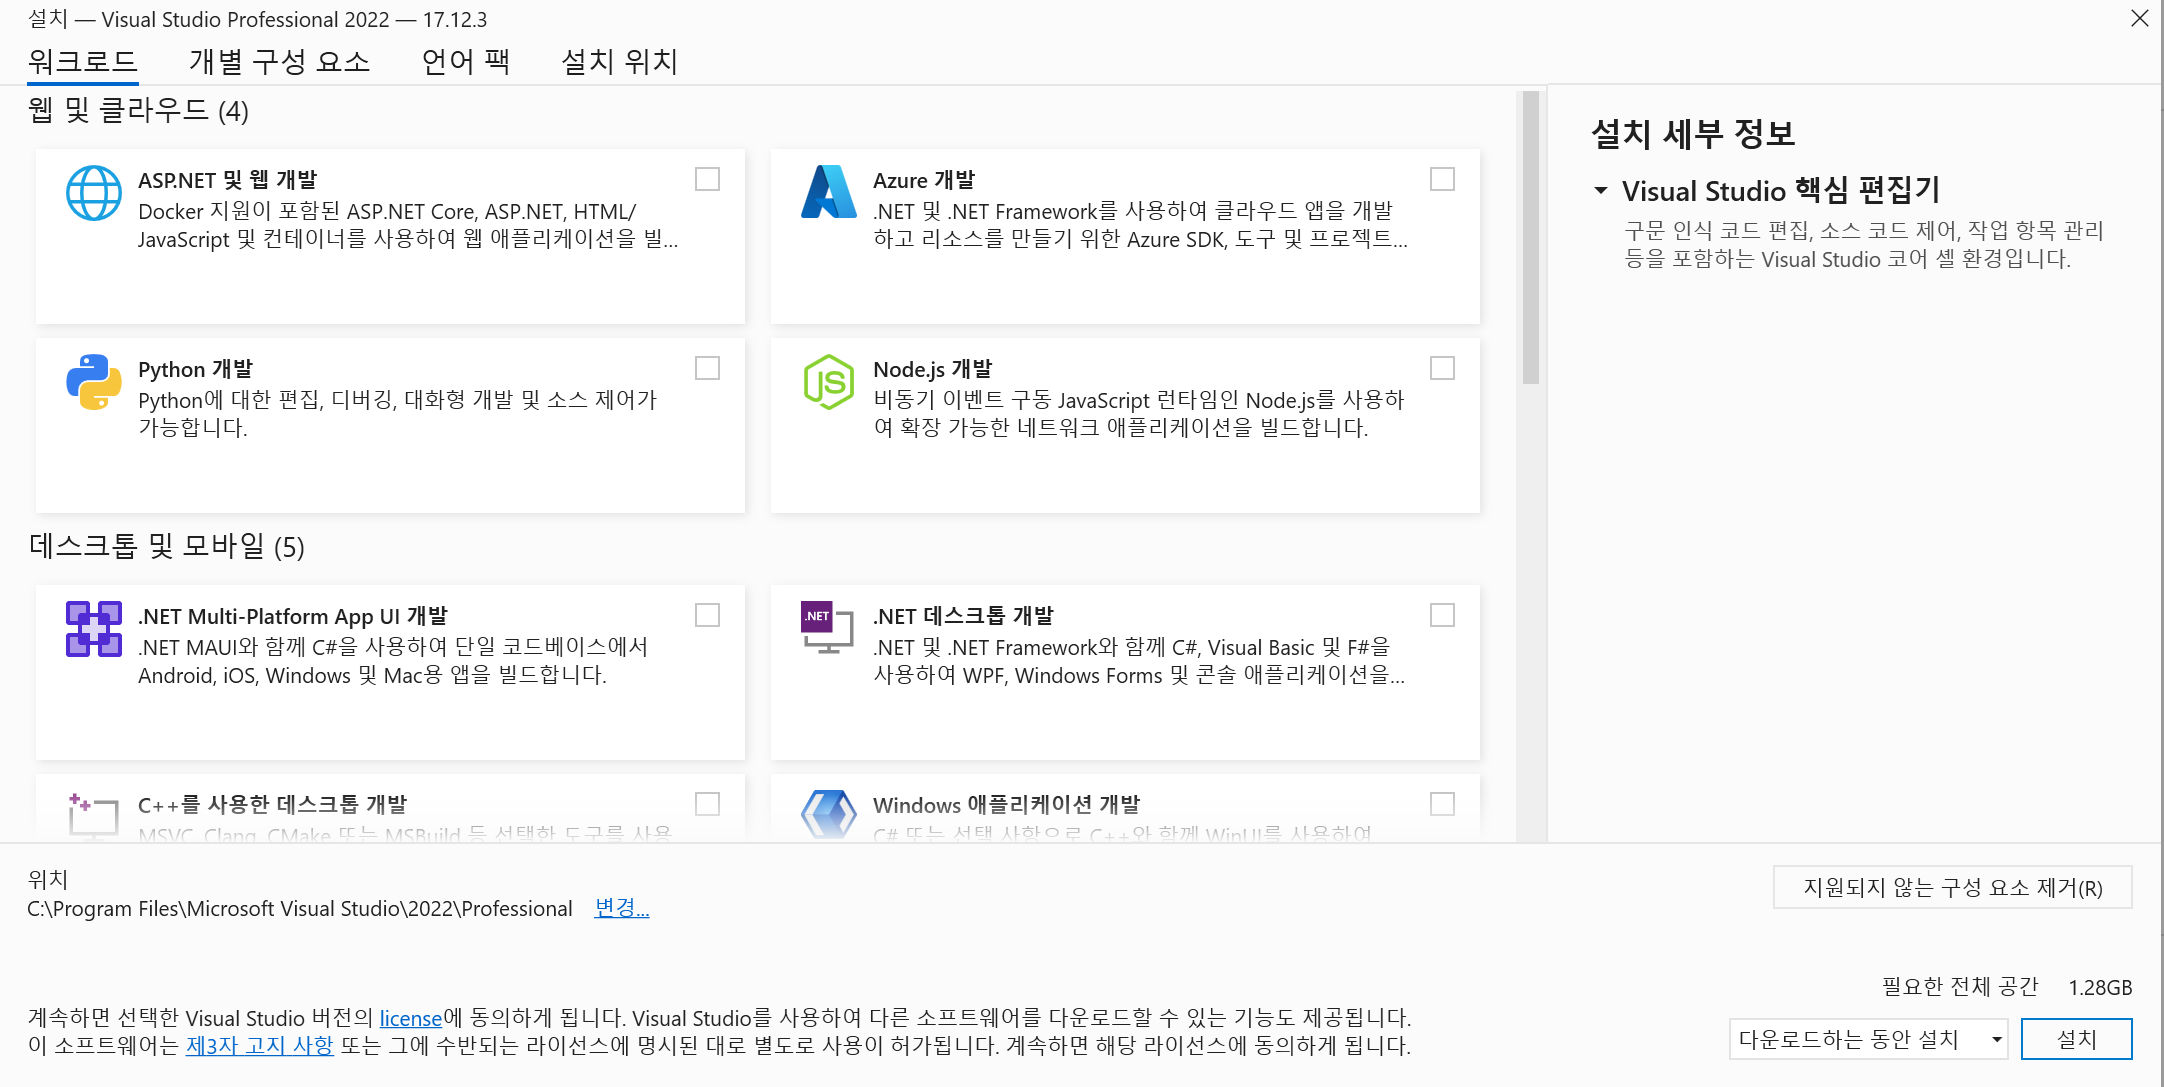Click the ASP.NET globe icon
Viewport: 2164px width, 1087px height.
tap(94, 193)
